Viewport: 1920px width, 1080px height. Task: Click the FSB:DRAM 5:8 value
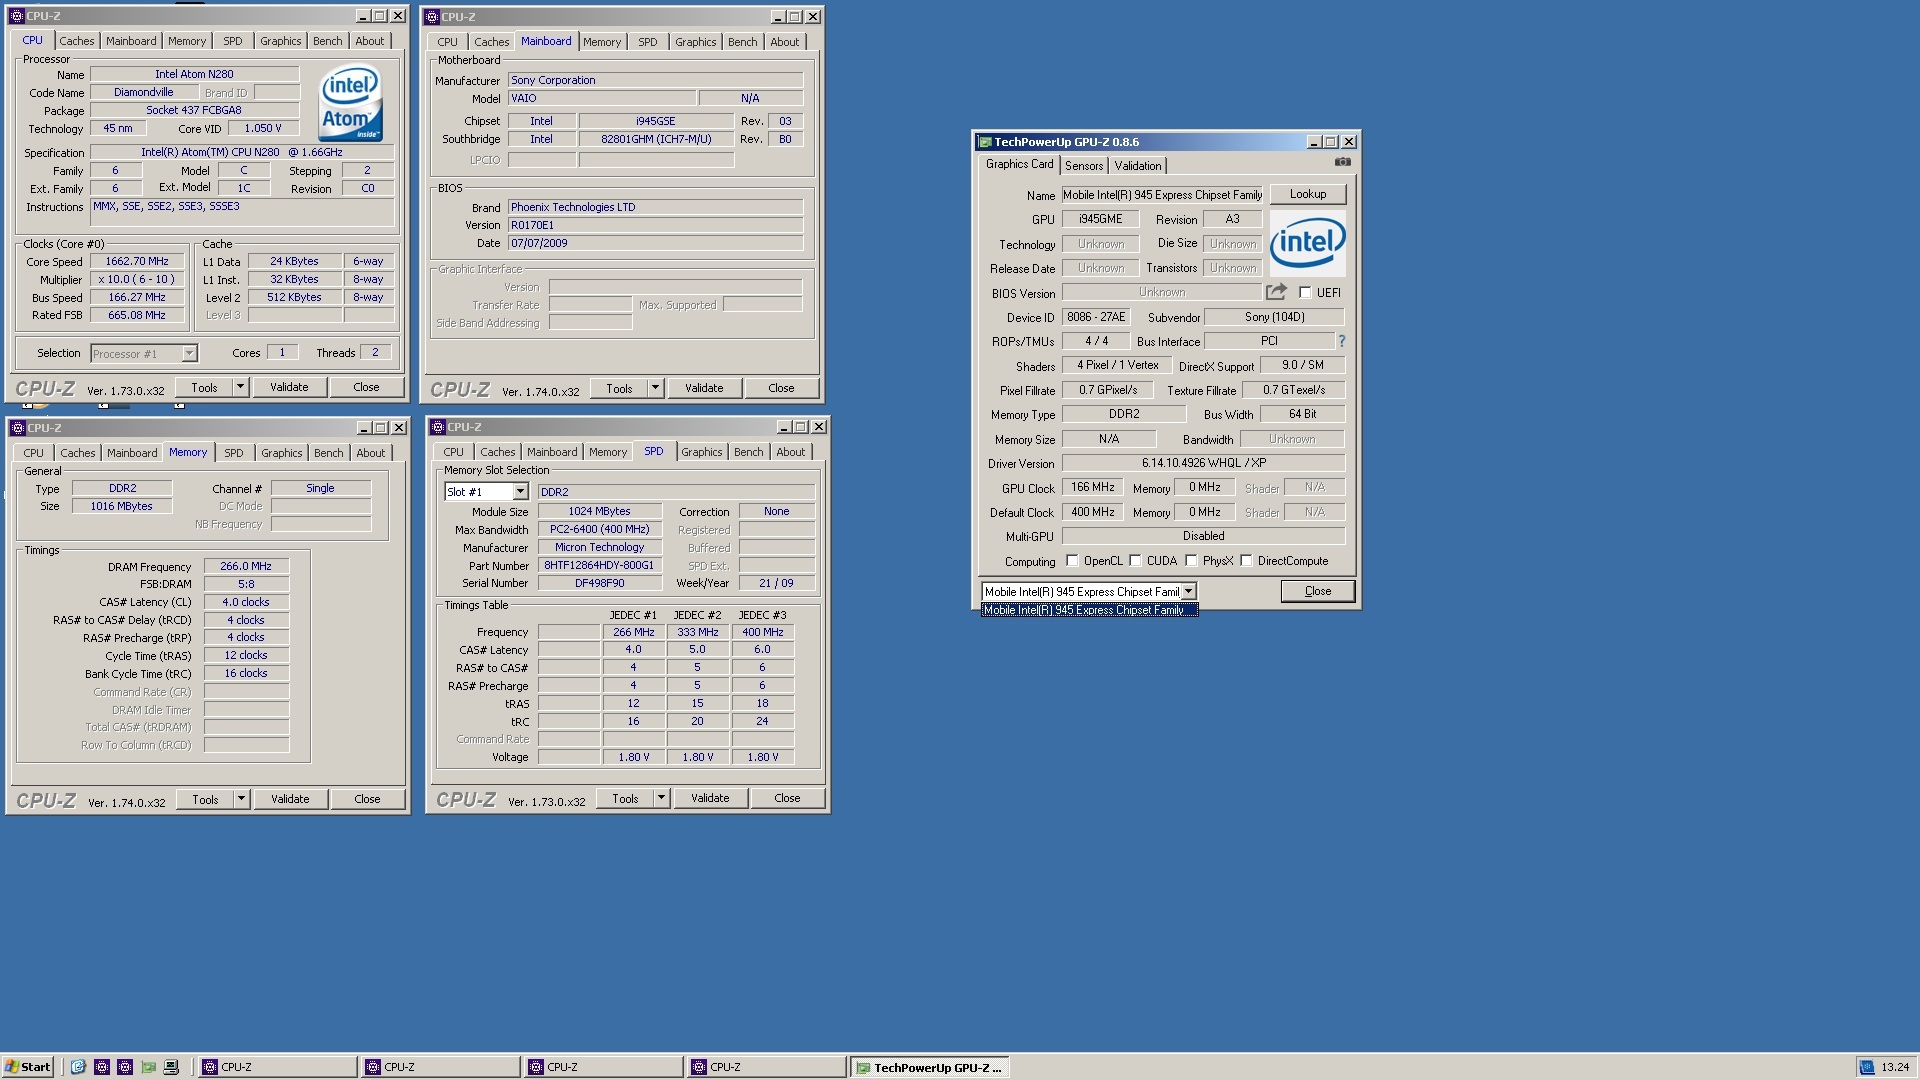[246, 584]
